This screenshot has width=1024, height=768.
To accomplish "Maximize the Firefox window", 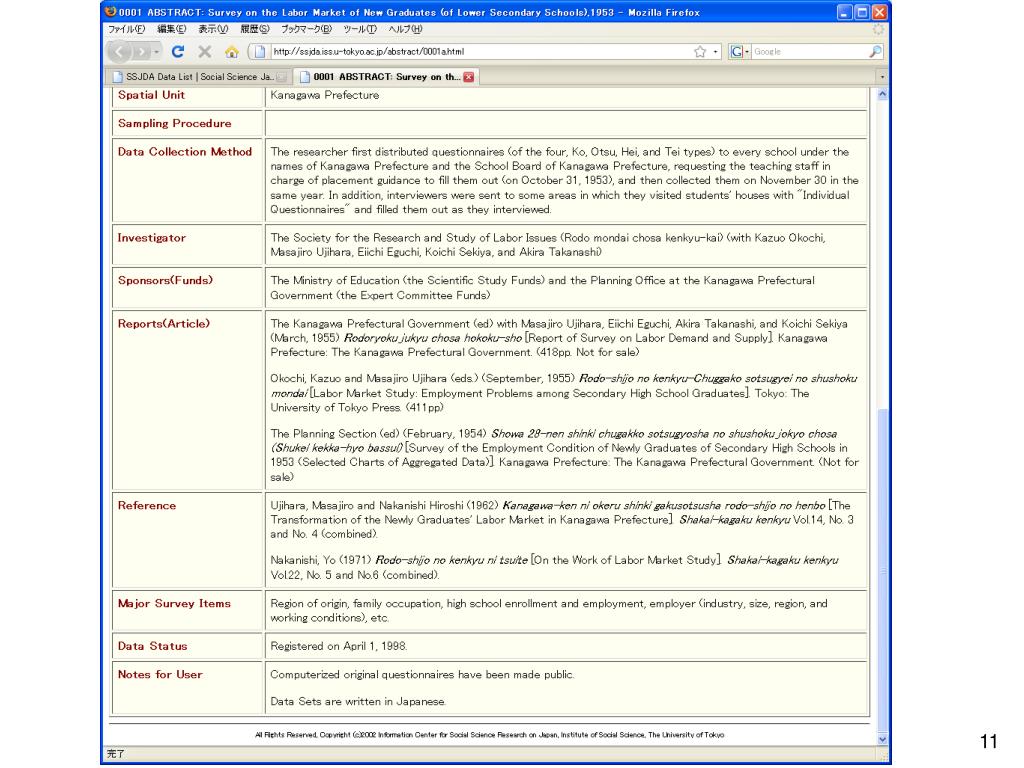I will 862,12.
